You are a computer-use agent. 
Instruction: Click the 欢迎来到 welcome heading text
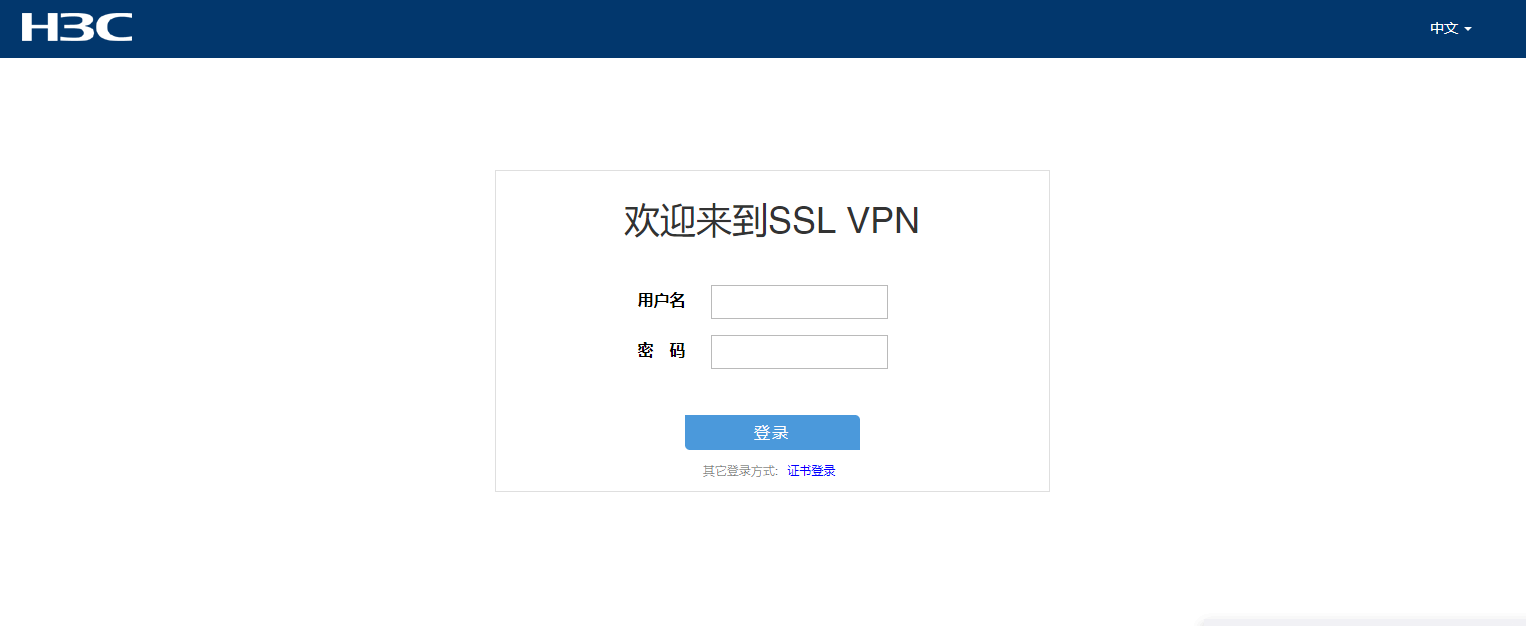pyautogui.click(x=695, y=221)
